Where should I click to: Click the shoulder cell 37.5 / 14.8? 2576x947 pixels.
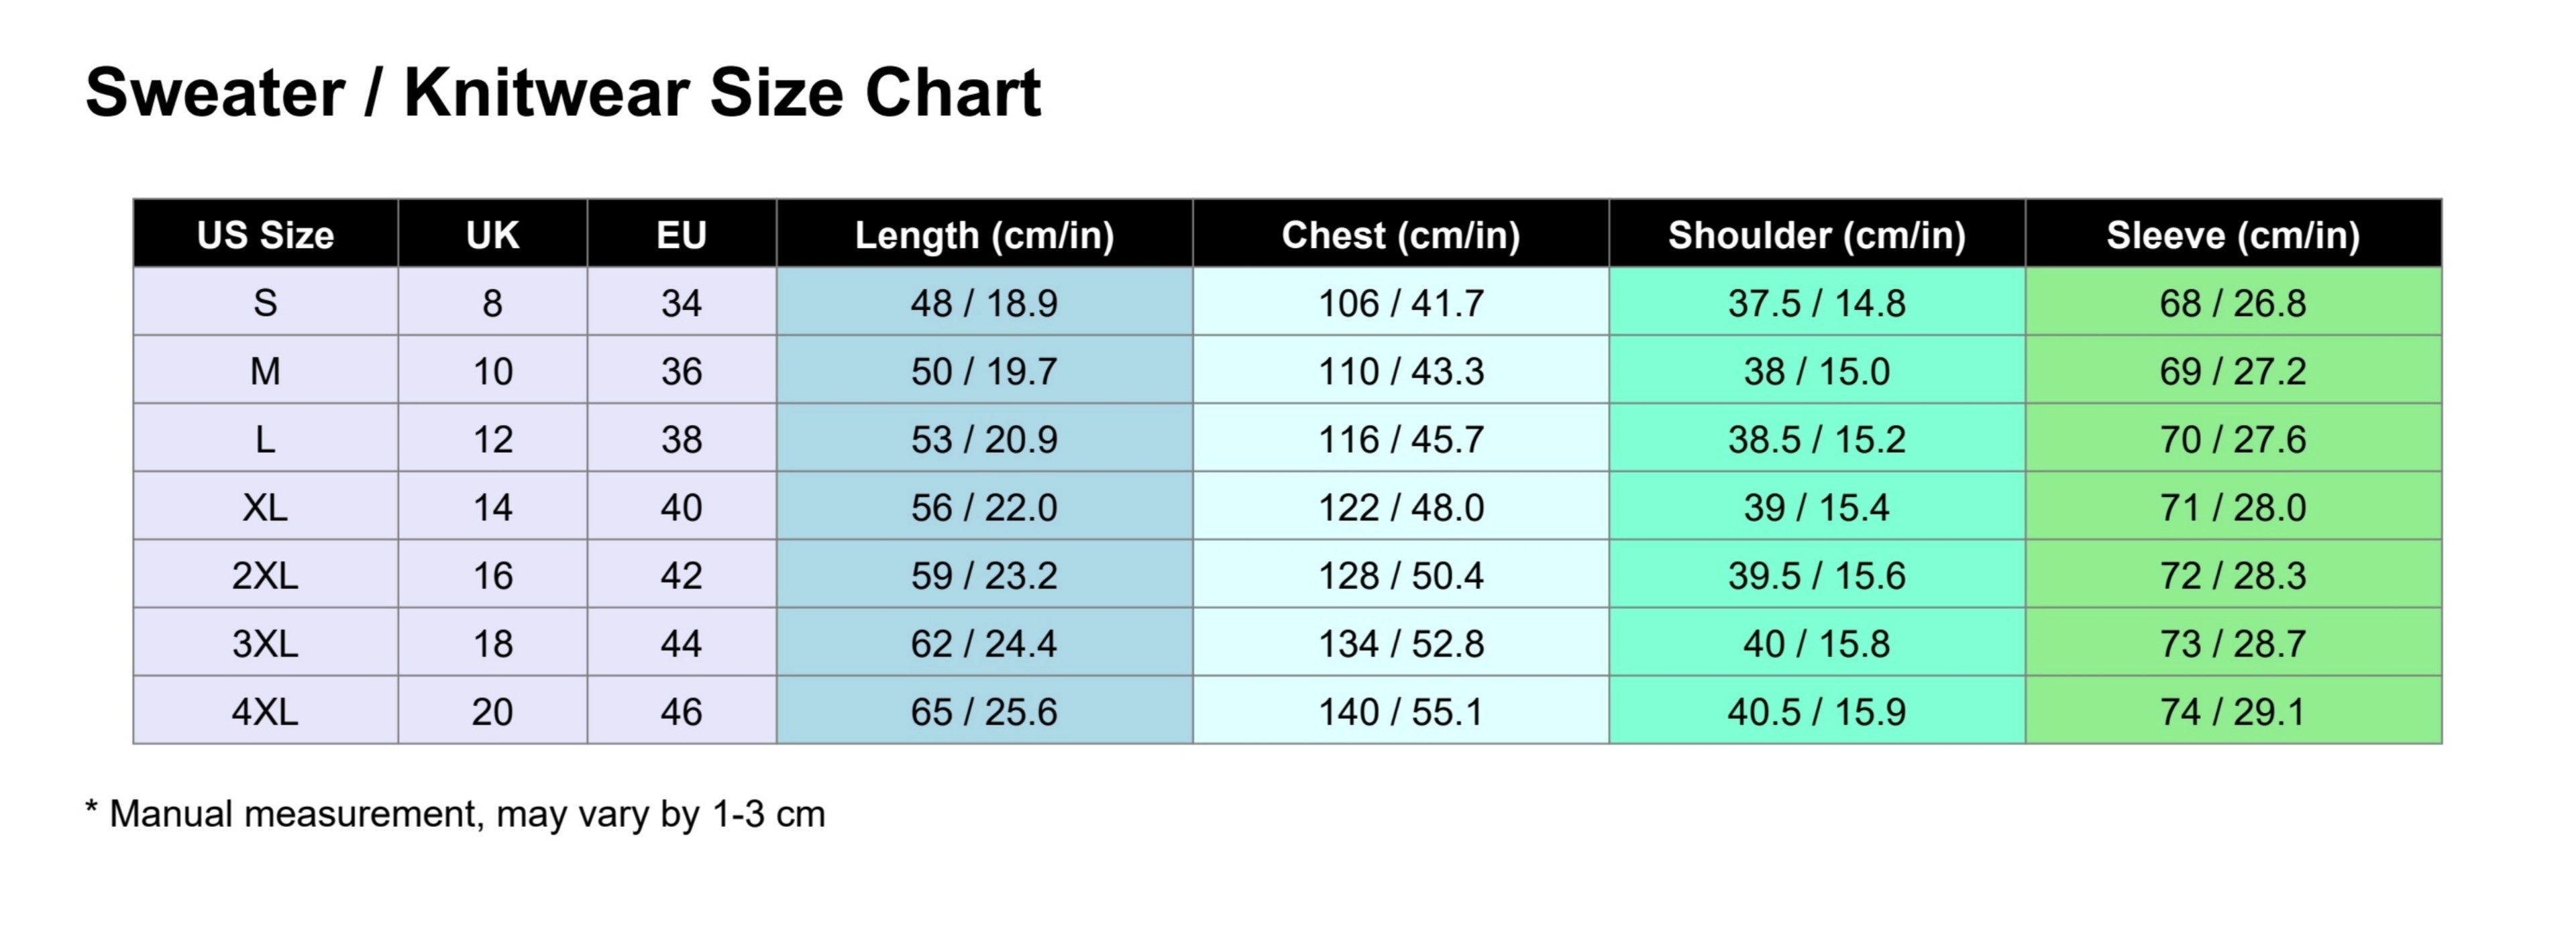pyautogui.click(x=1816, y=303)
